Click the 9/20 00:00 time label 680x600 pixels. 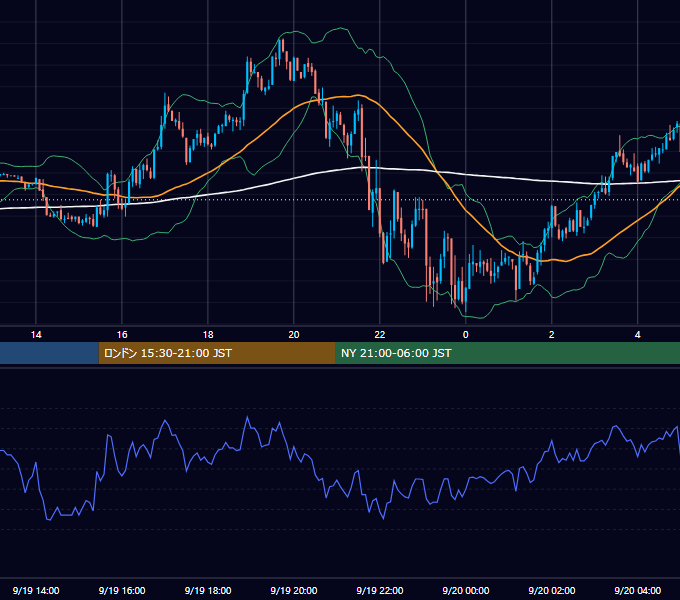tap(466, 590)
